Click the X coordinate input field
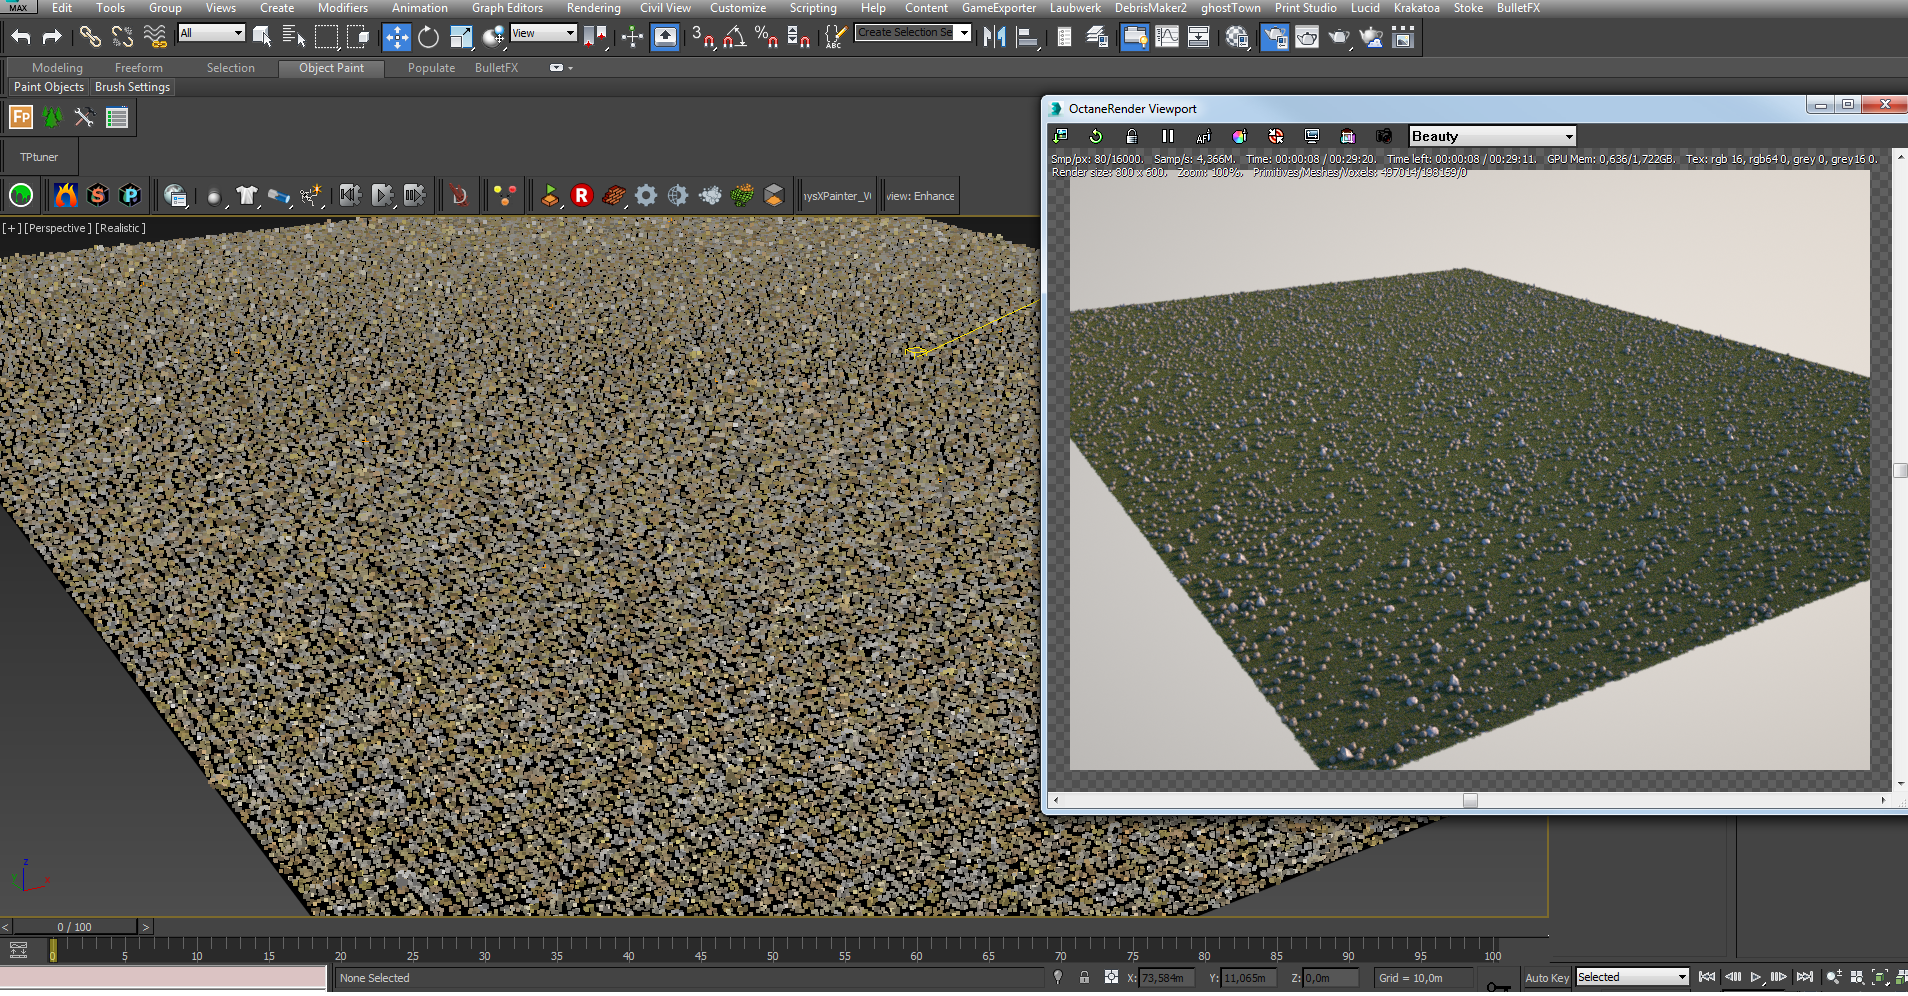The height and width of the screenshot is (996, 1908). click(x=1166, y=978)
